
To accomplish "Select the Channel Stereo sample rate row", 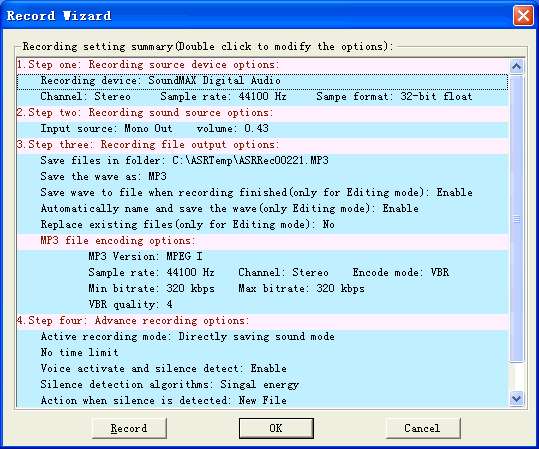I will click(x=262, y=97).
